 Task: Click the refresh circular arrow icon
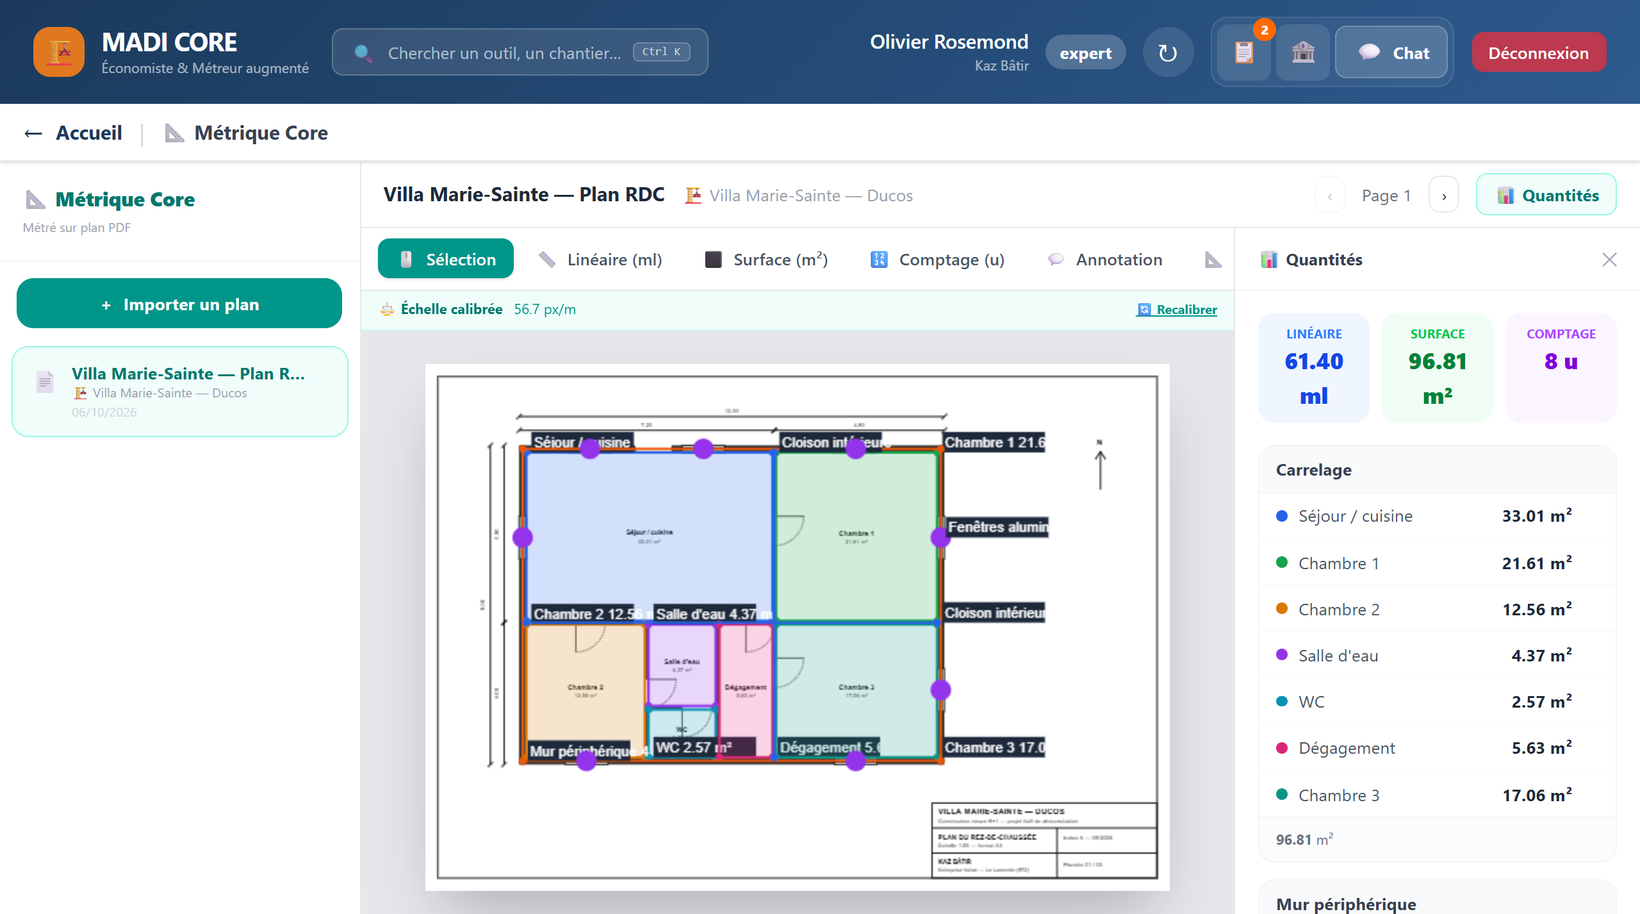tap(1168, 53)
